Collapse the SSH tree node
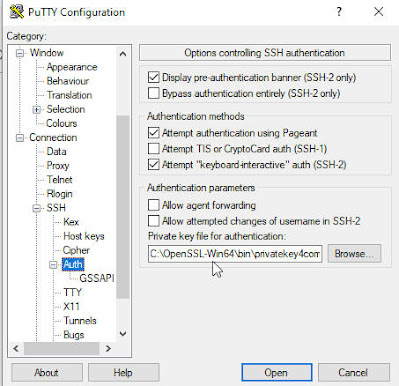The width and height of the screenshot is (399, 386). [37, 208]
